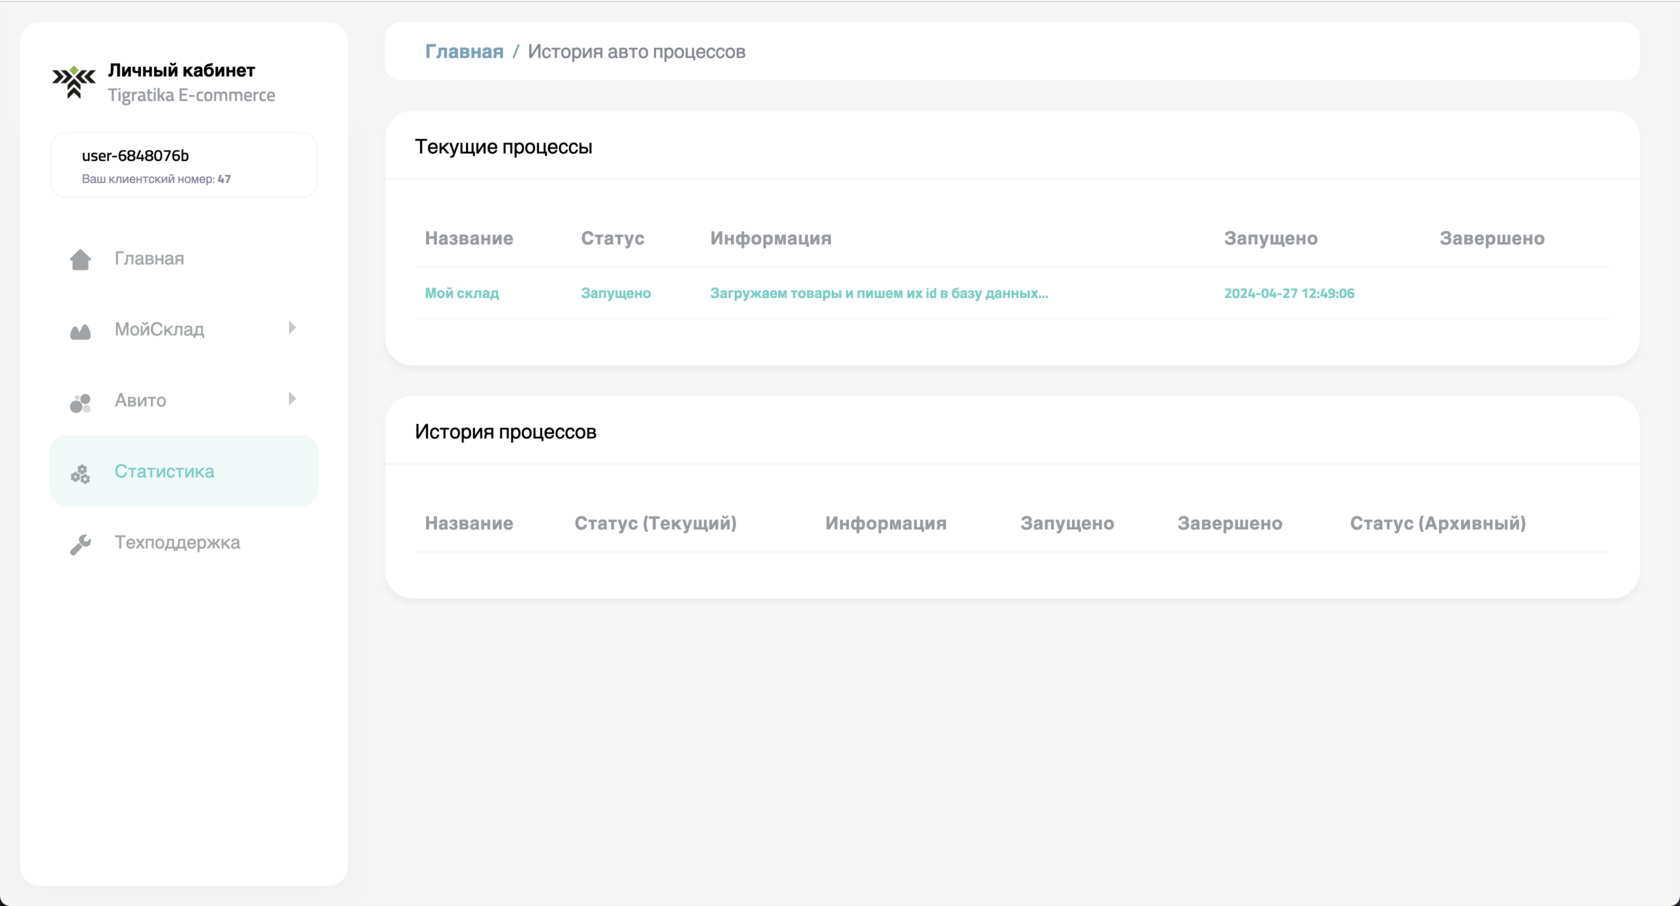Go to Главная via the breadcrumb link

[x=464, y=51]
